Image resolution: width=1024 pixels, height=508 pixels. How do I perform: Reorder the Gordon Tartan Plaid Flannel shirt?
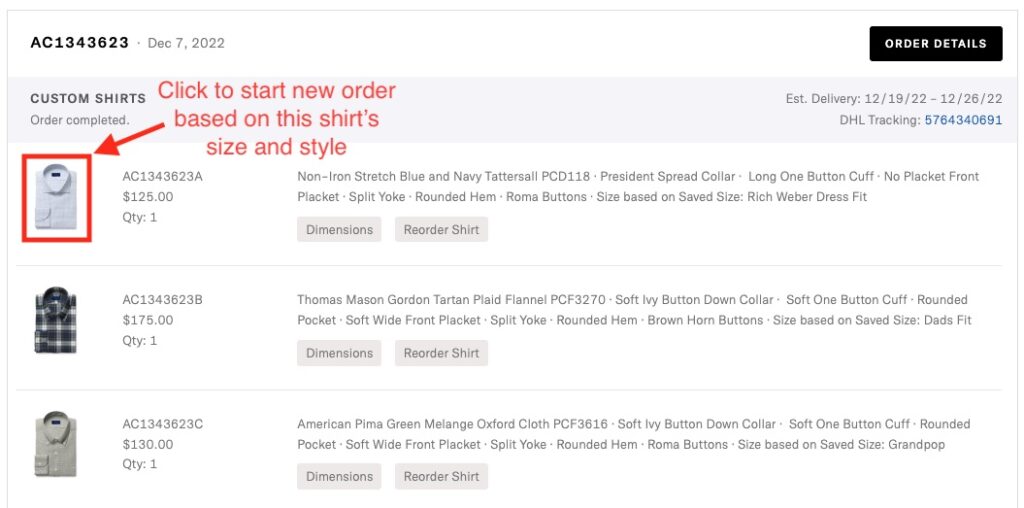tap(441, 353)
